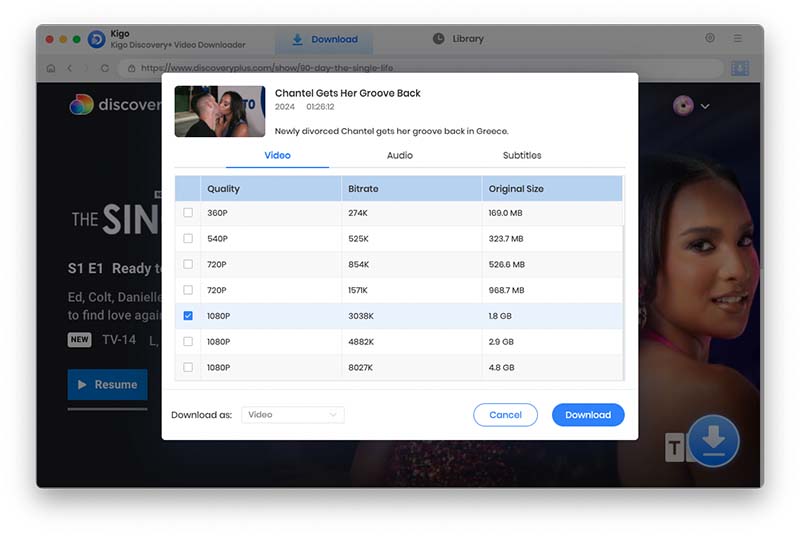The width and height of the screenshot is (800, 536).
Task: Open settings gear in title bar
Action: point(710,38)
